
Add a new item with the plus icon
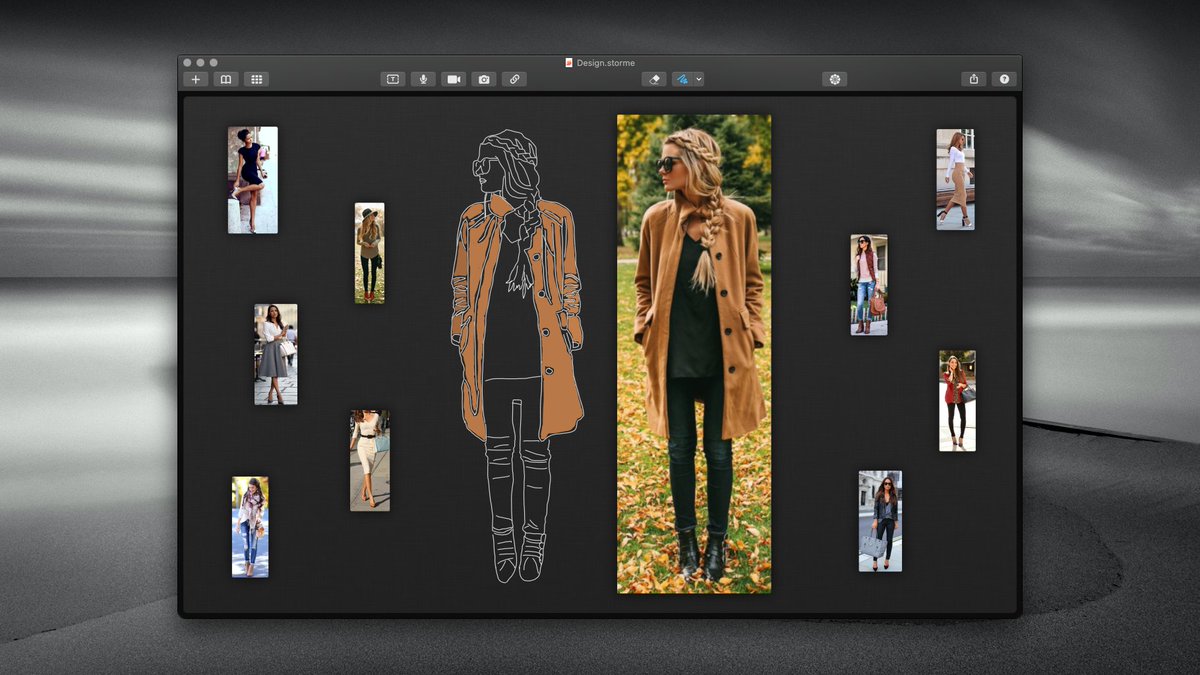(196, 78)
